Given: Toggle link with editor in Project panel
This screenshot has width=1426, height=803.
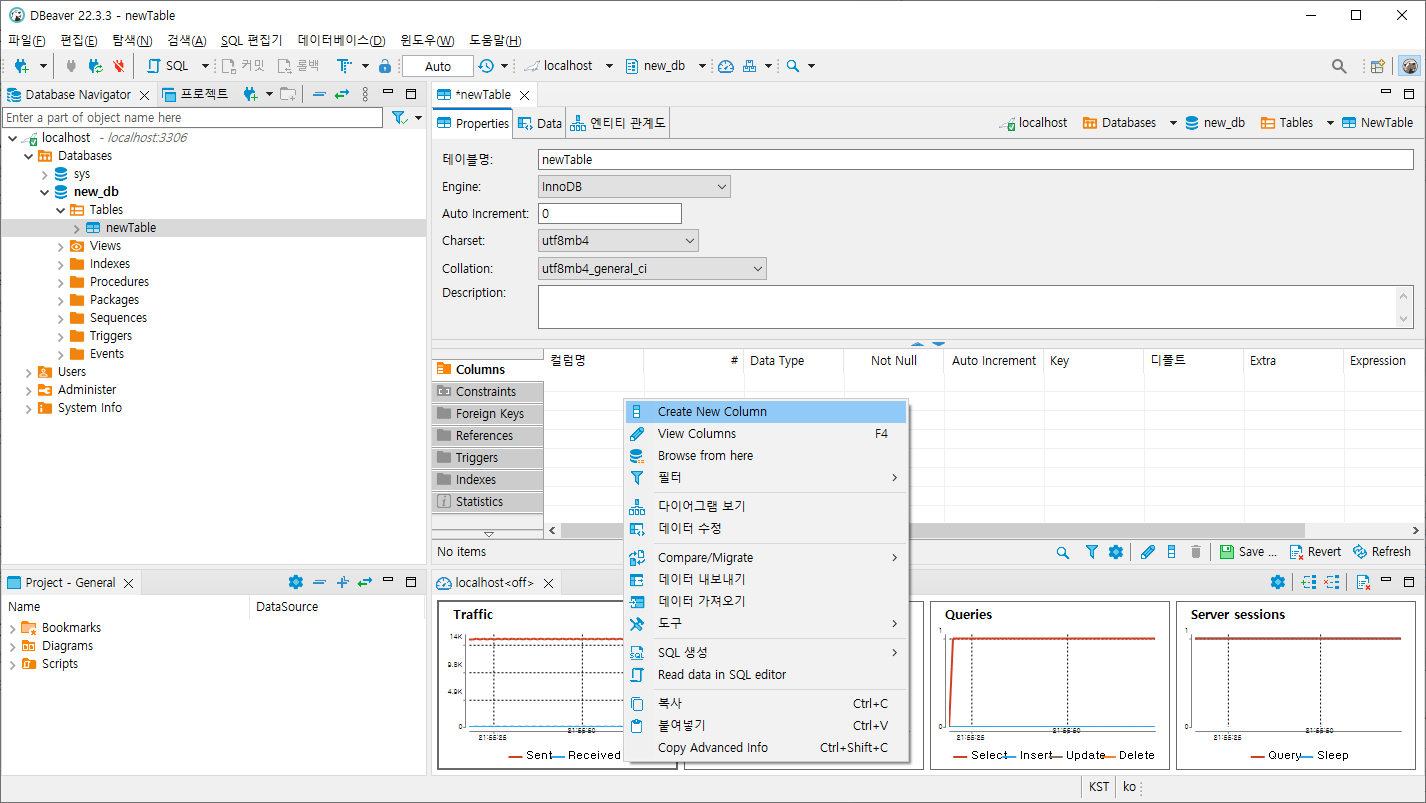Looking at the screenshot, I should click(x=365, y=582).
